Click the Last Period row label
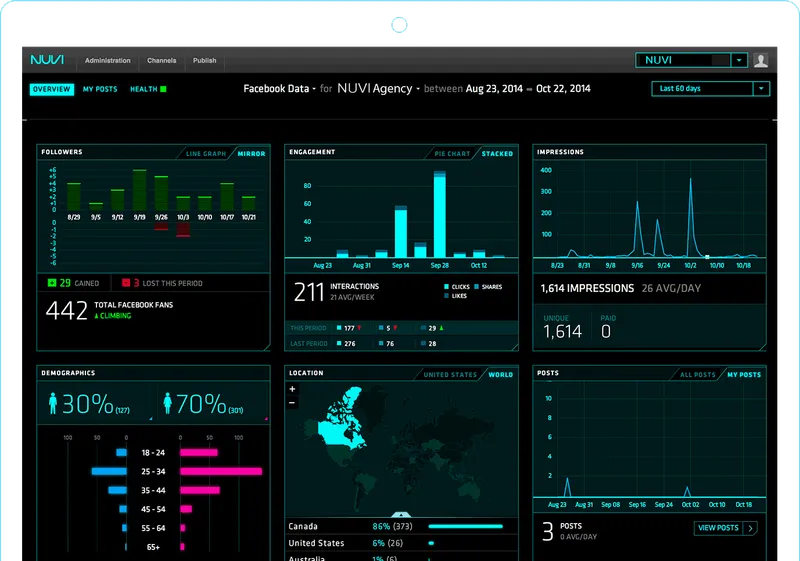Viewport: 800px width, 561px height. (x=309, y=344)
